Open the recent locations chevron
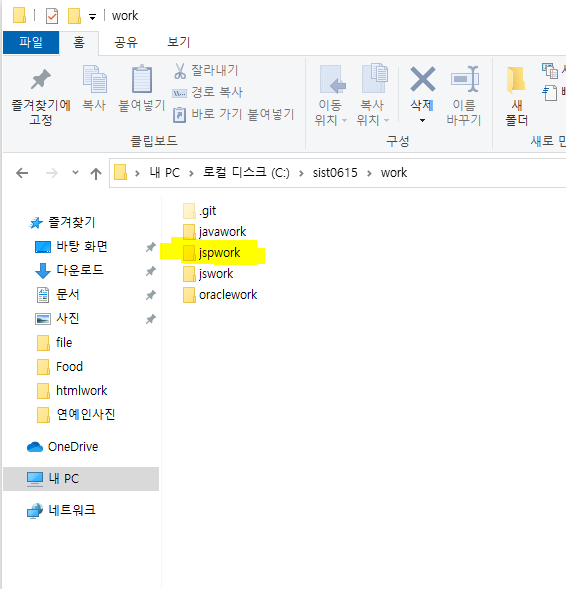Image resolution: width=566 pixels, height=589 pixels. coord(75,173)
